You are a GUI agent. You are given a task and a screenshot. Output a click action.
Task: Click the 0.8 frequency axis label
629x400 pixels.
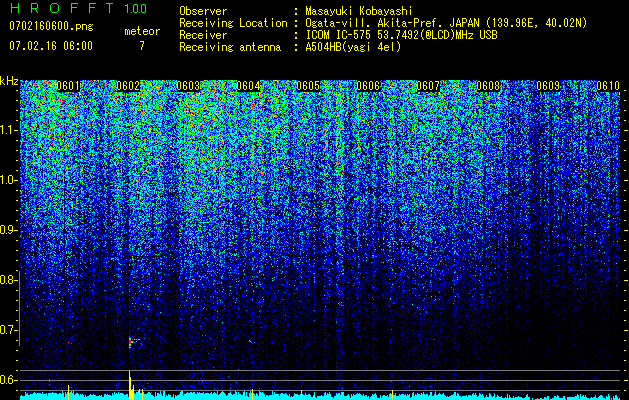[7, 280]
